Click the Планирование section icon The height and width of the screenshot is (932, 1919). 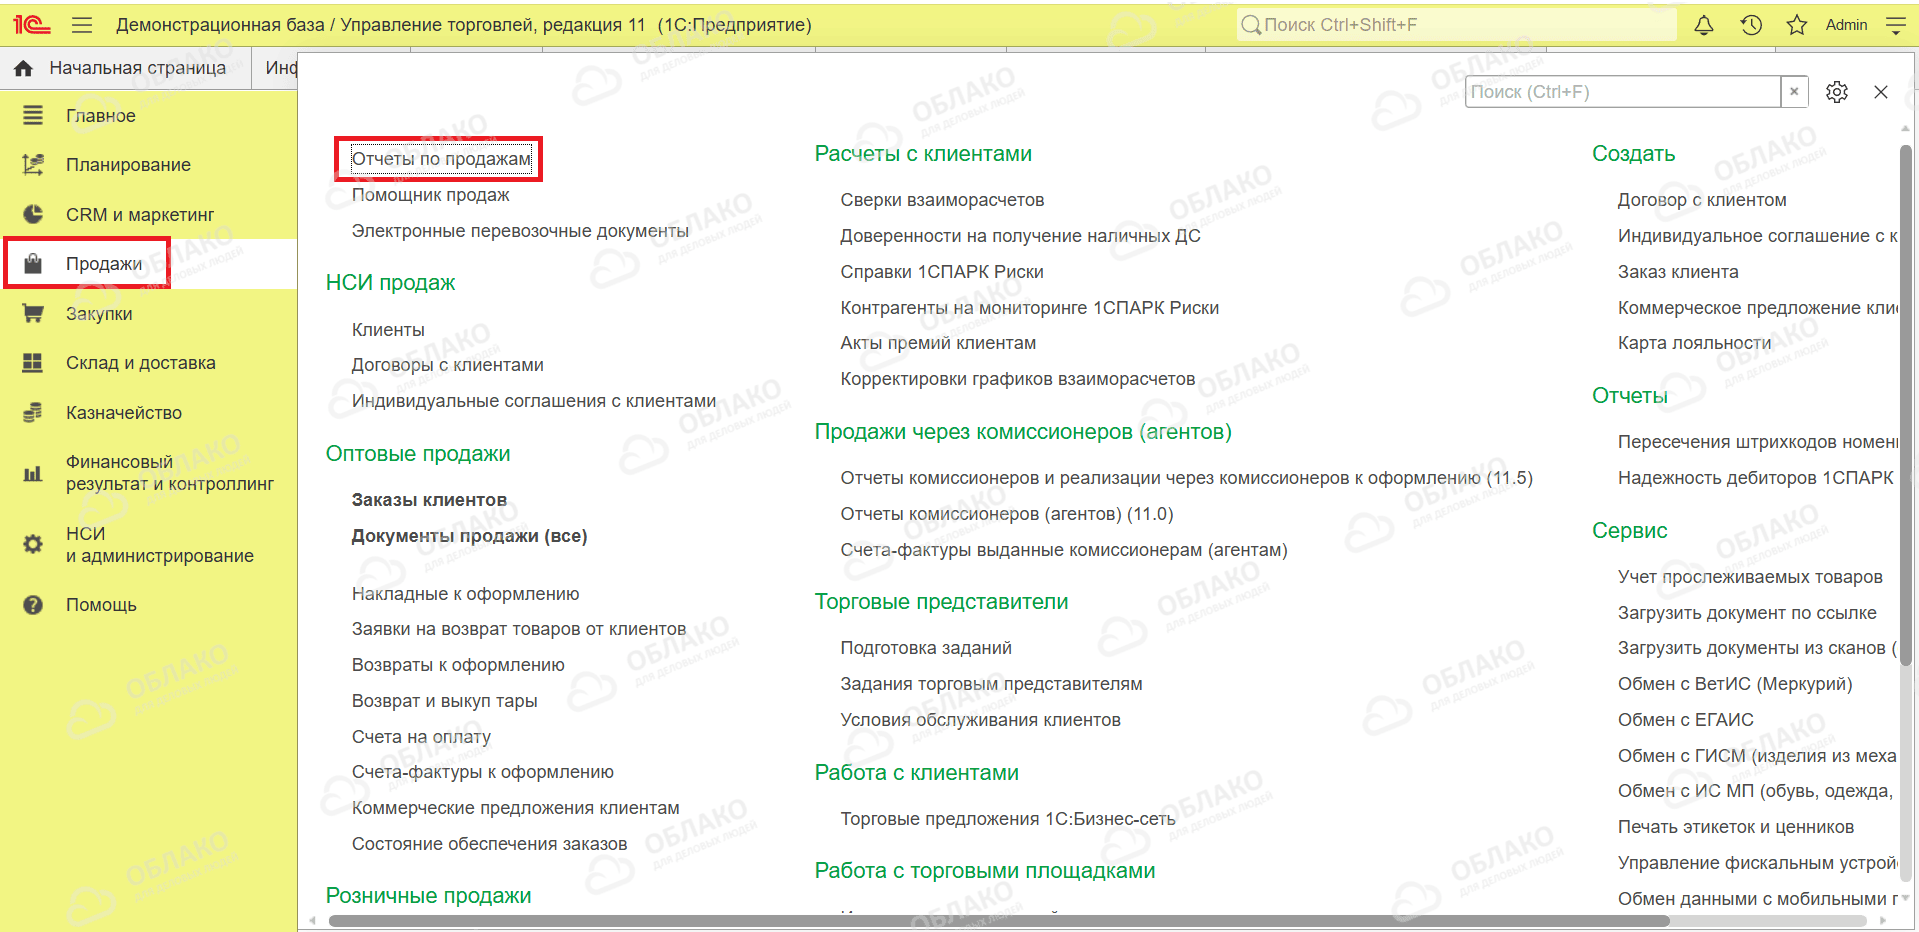click(x=33, y=165)
